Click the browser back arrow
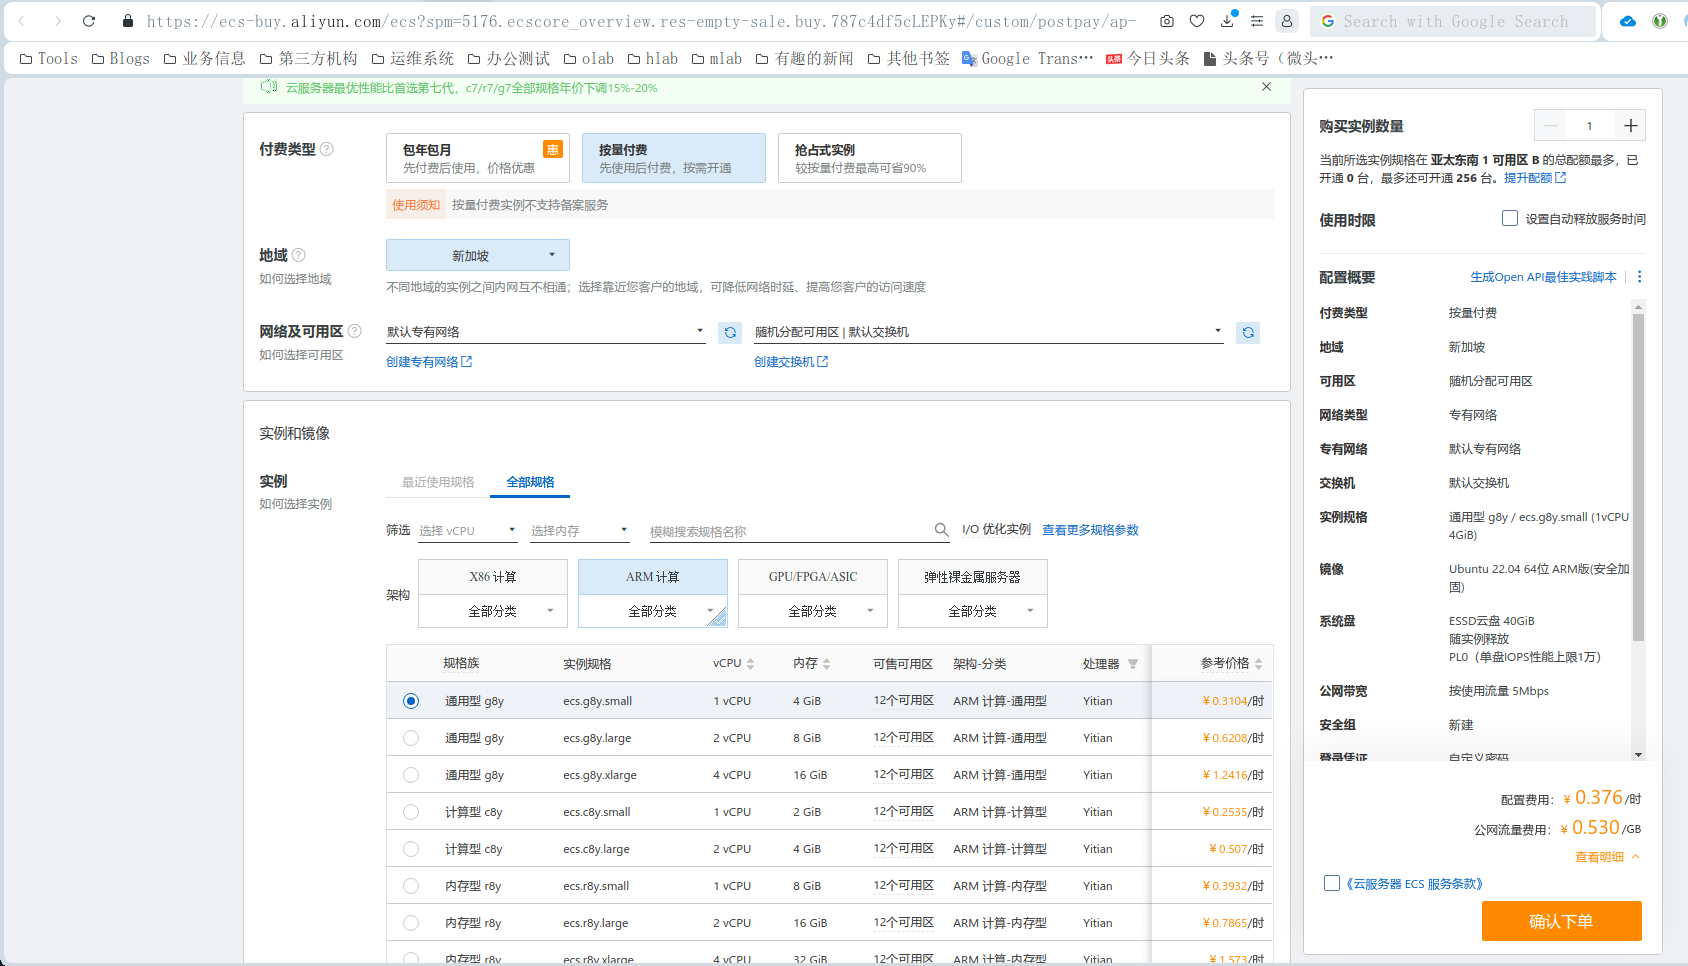The width and height of the screenshot is (1688, 966). (x=21, y=21)
